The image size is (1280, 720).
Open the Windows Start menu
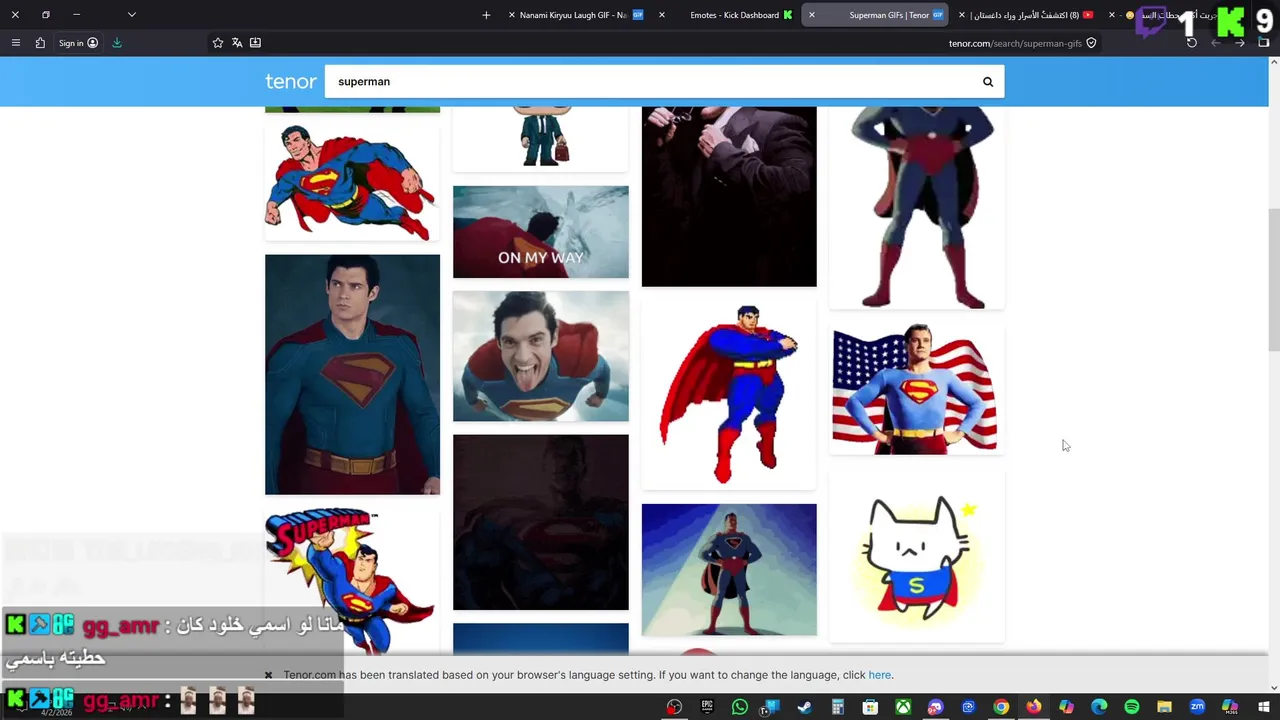[1262, 707]
